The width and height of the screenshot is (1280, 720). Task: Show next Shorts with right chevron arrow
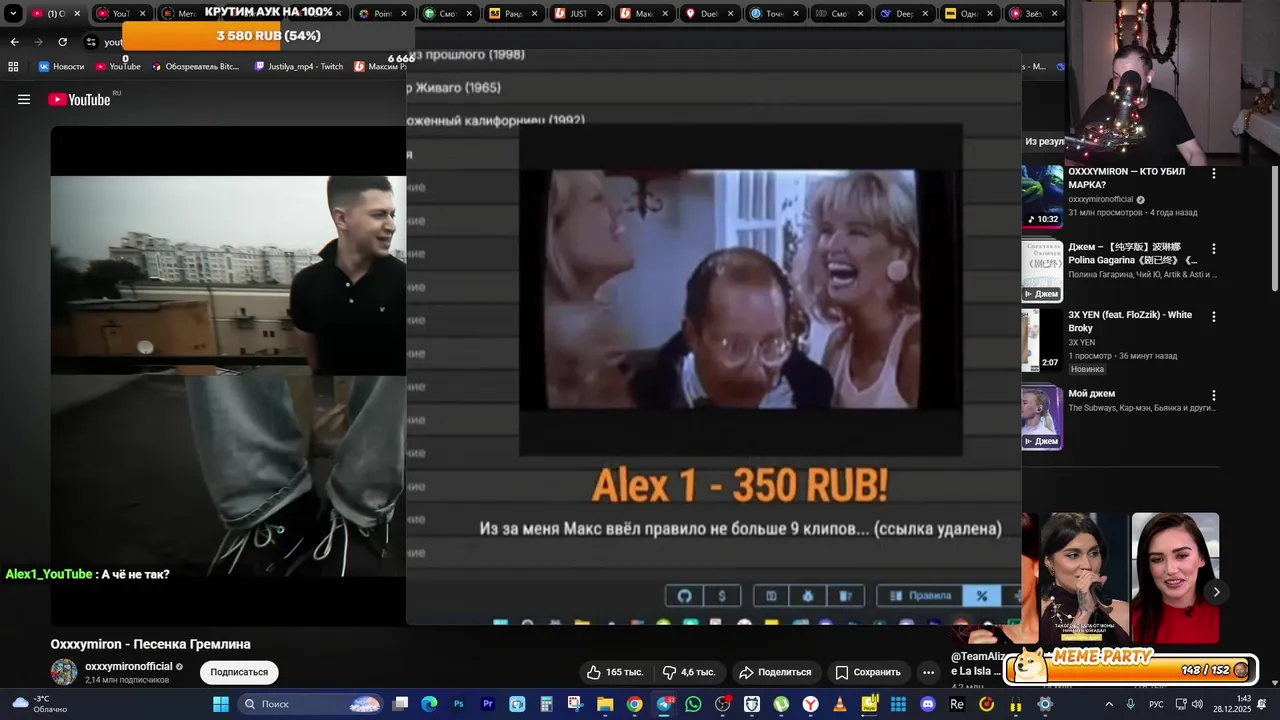coord(1216,592)
